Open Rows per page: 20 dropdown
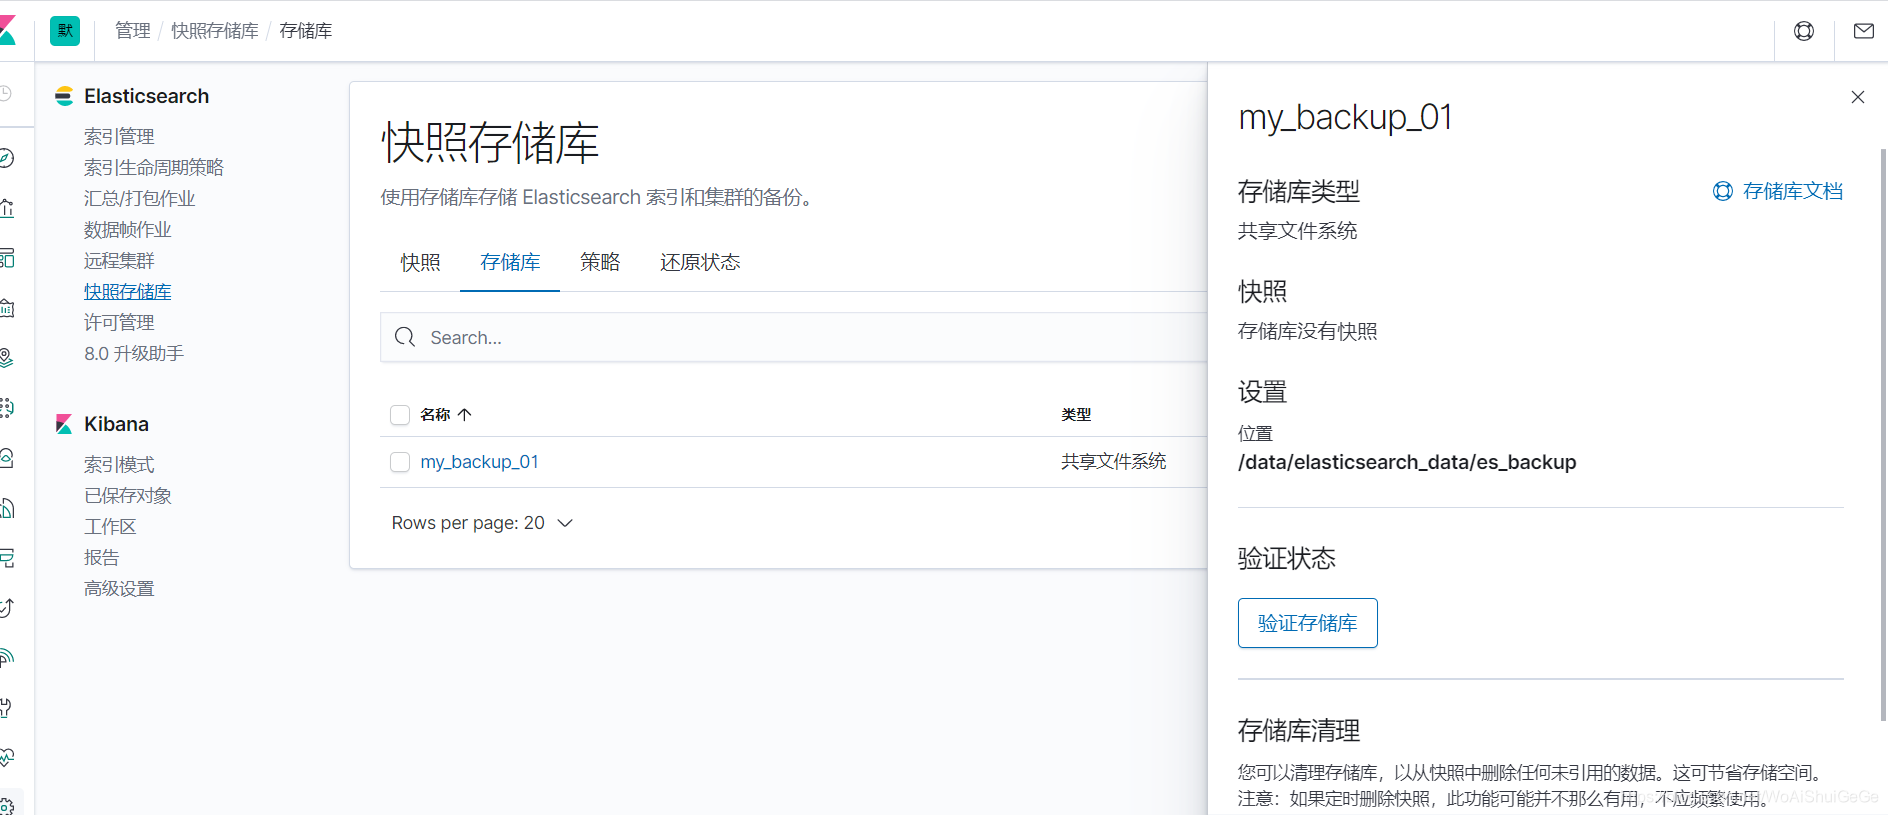 482,523
